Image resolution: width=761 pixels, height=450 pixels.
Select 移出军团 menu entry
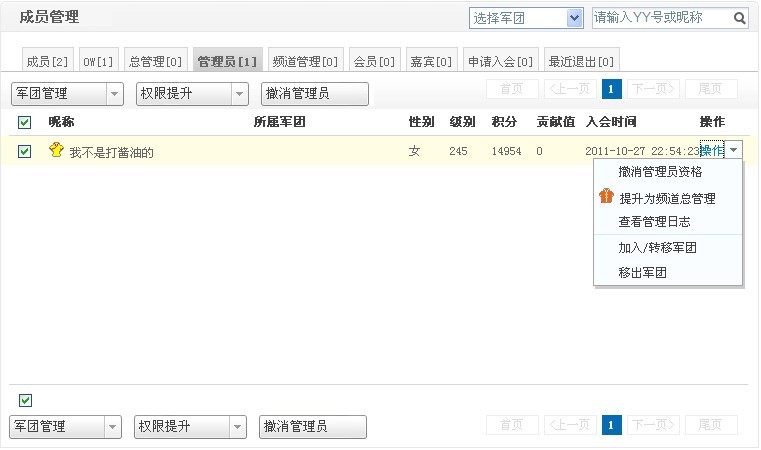(642, 272)
